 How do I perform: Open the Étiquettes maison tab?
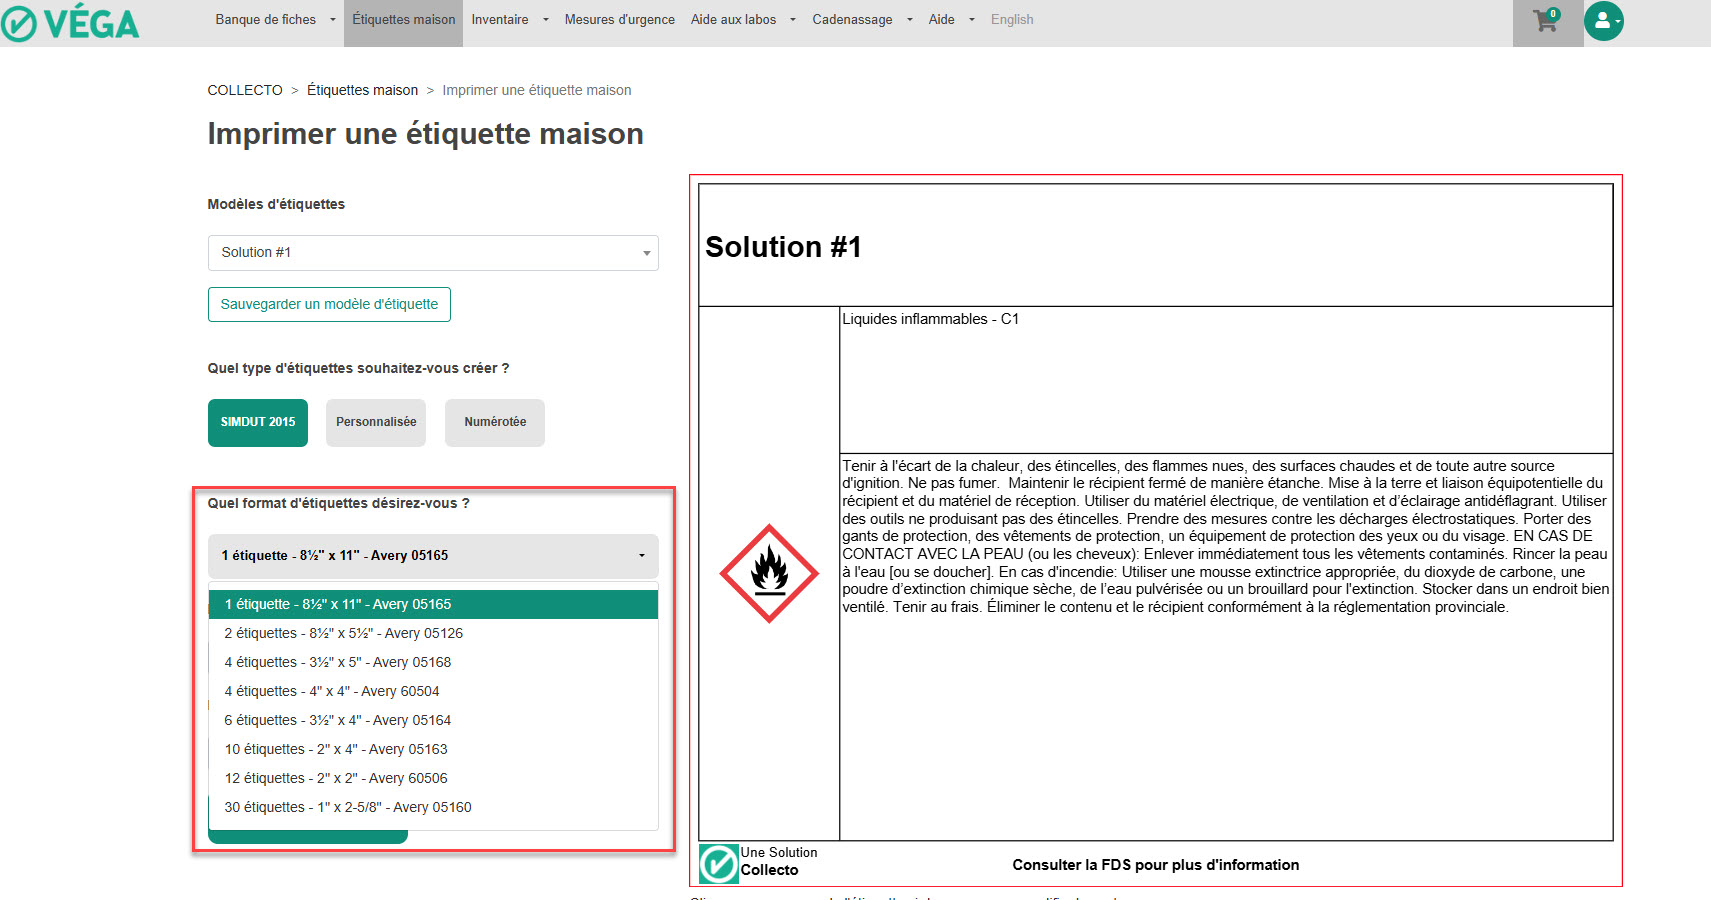[403, 20]
